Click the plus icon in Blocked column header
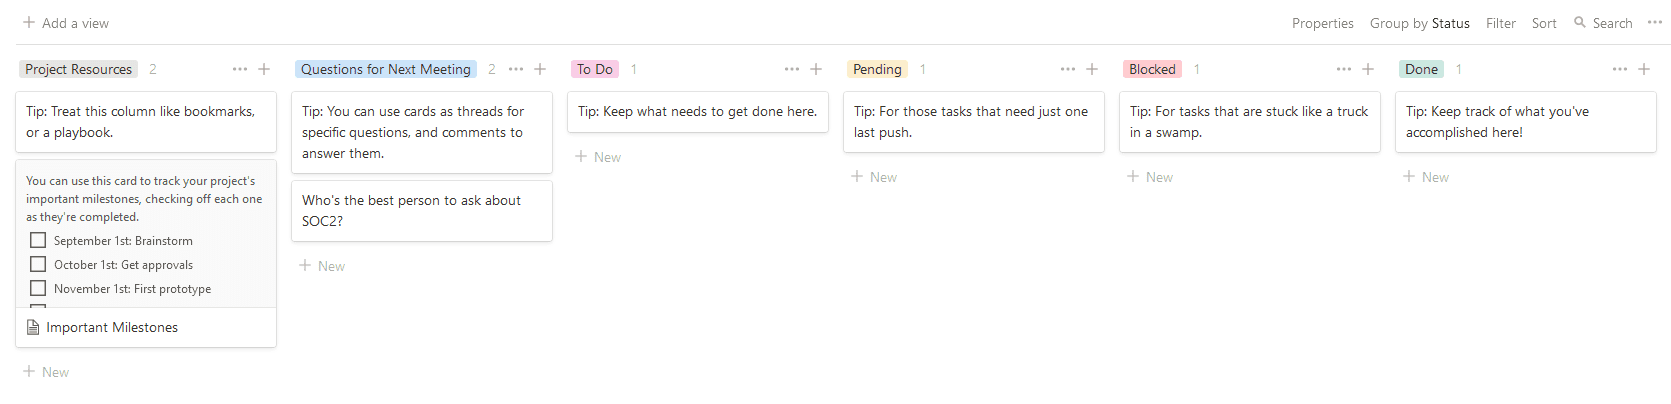 tap(1368, 69)
